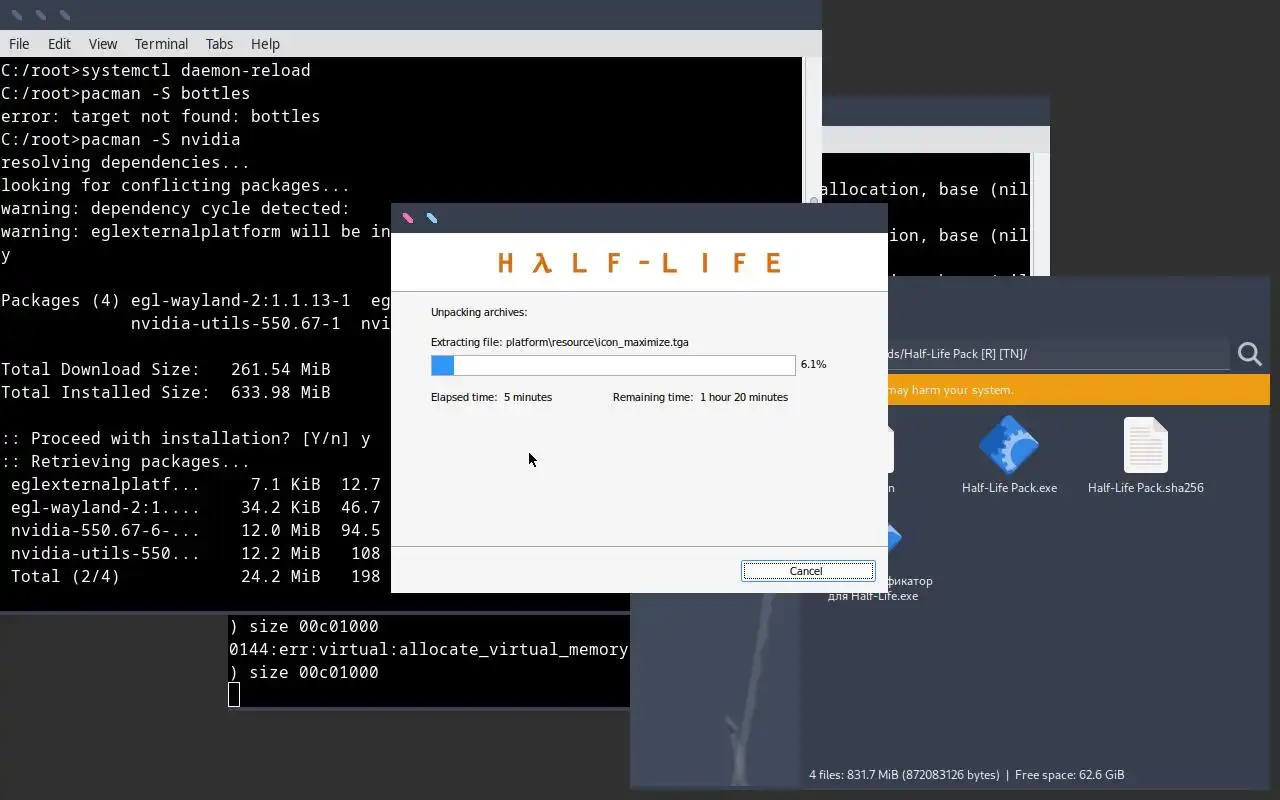Click the 6.1% progress percentage text

814,365
